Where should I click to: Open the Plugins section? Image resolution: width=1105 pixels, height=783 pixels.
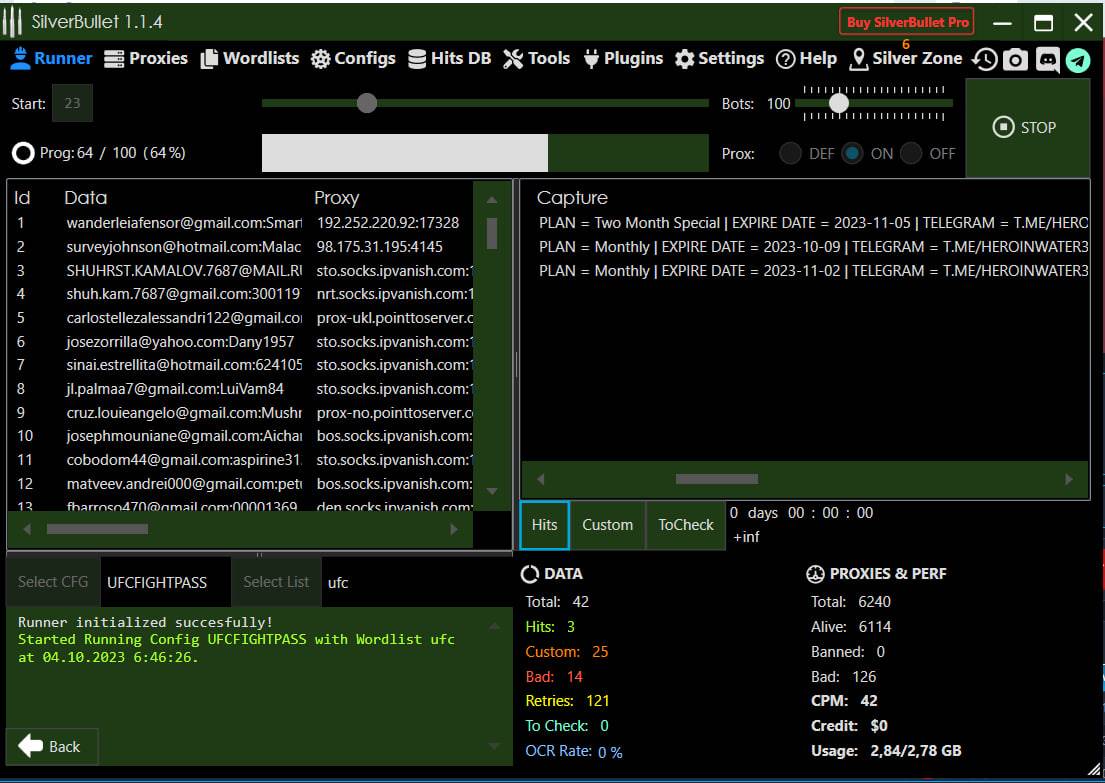(622, 58)
